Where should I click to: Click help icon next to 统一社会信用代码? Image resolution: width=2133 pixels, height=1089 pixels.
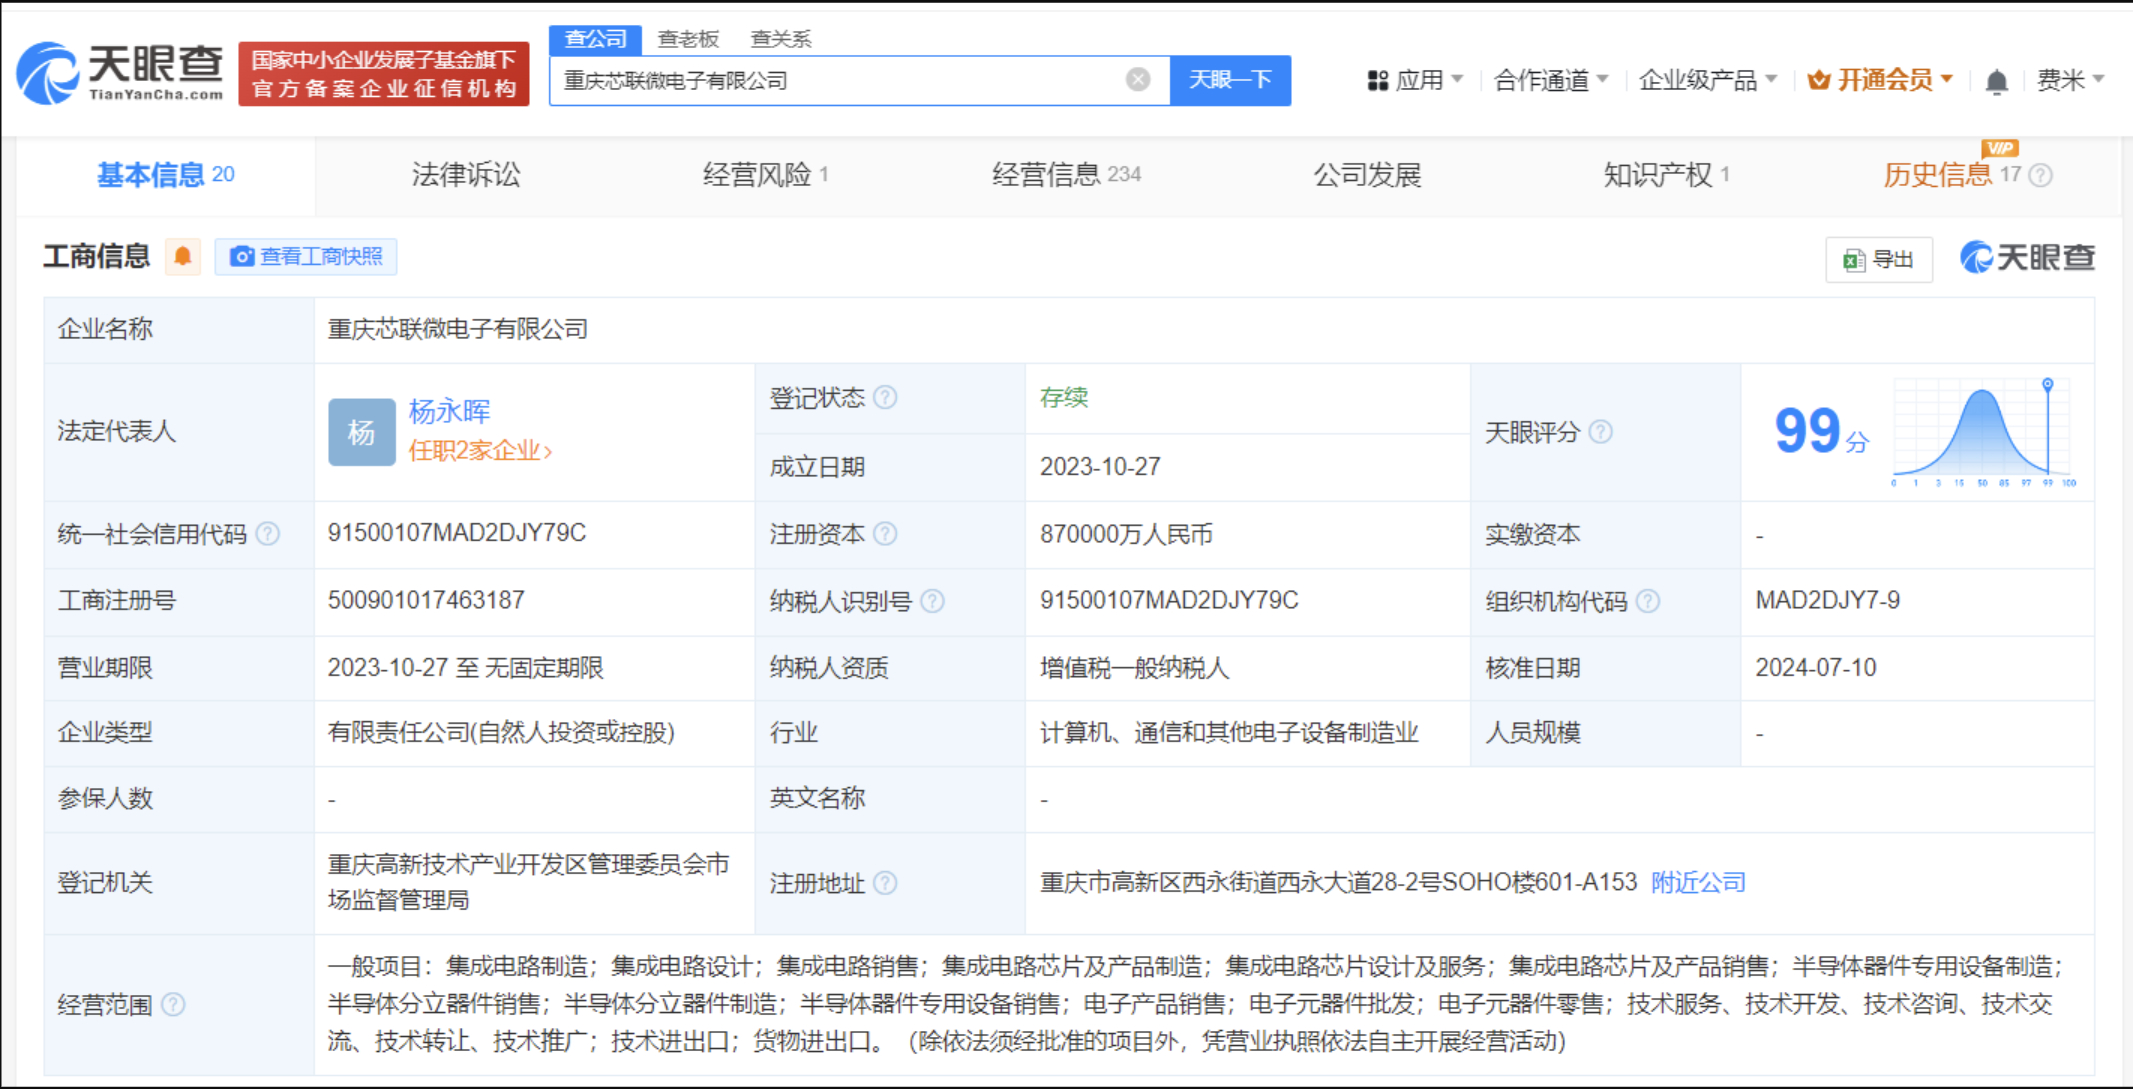[x=267, y=534]
